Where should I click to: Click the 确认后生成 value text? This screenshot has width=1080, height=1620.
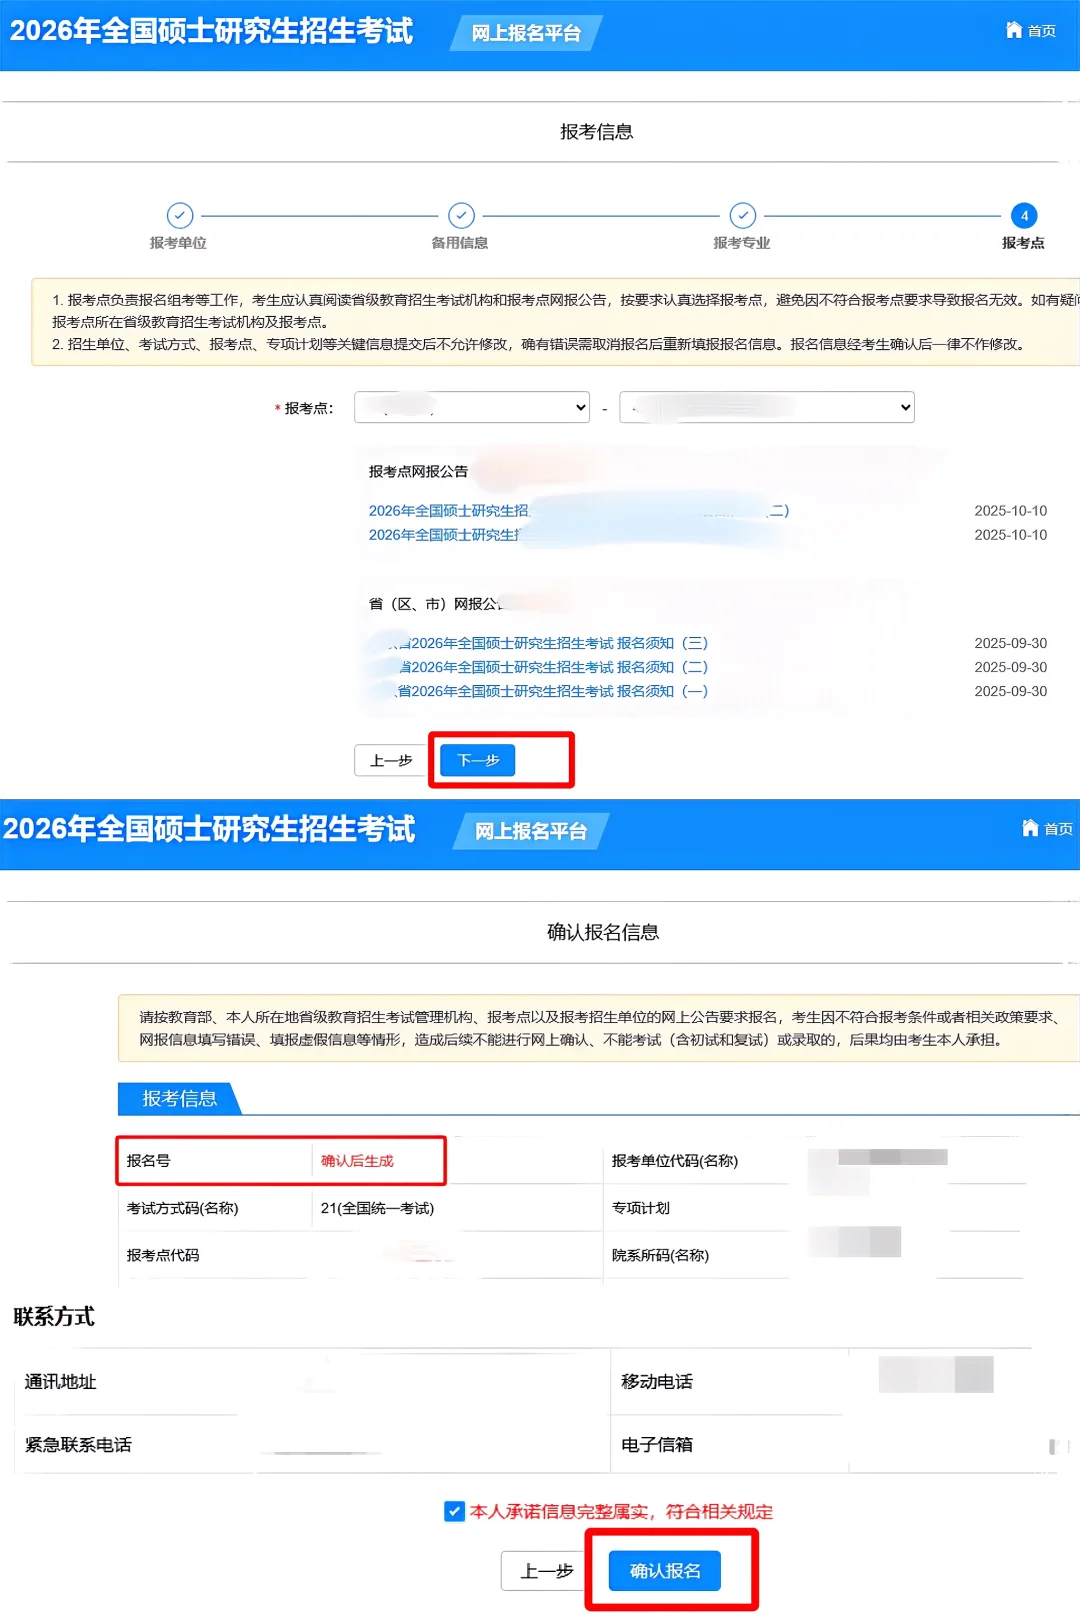point(357,1161)
